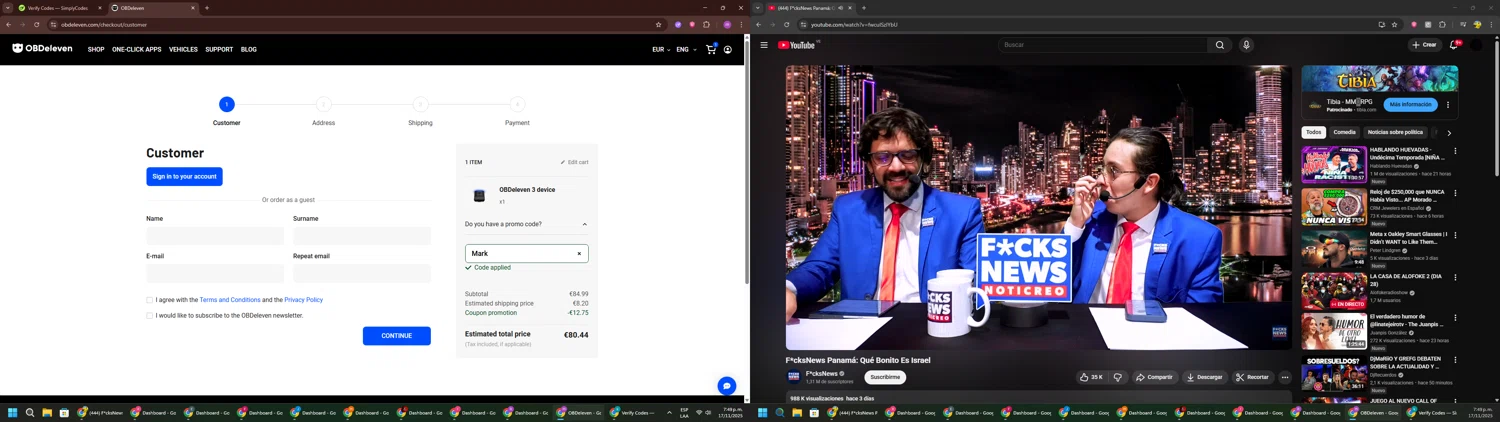Open the ONE-CLICK APPS menu item

tap(136, 49)
